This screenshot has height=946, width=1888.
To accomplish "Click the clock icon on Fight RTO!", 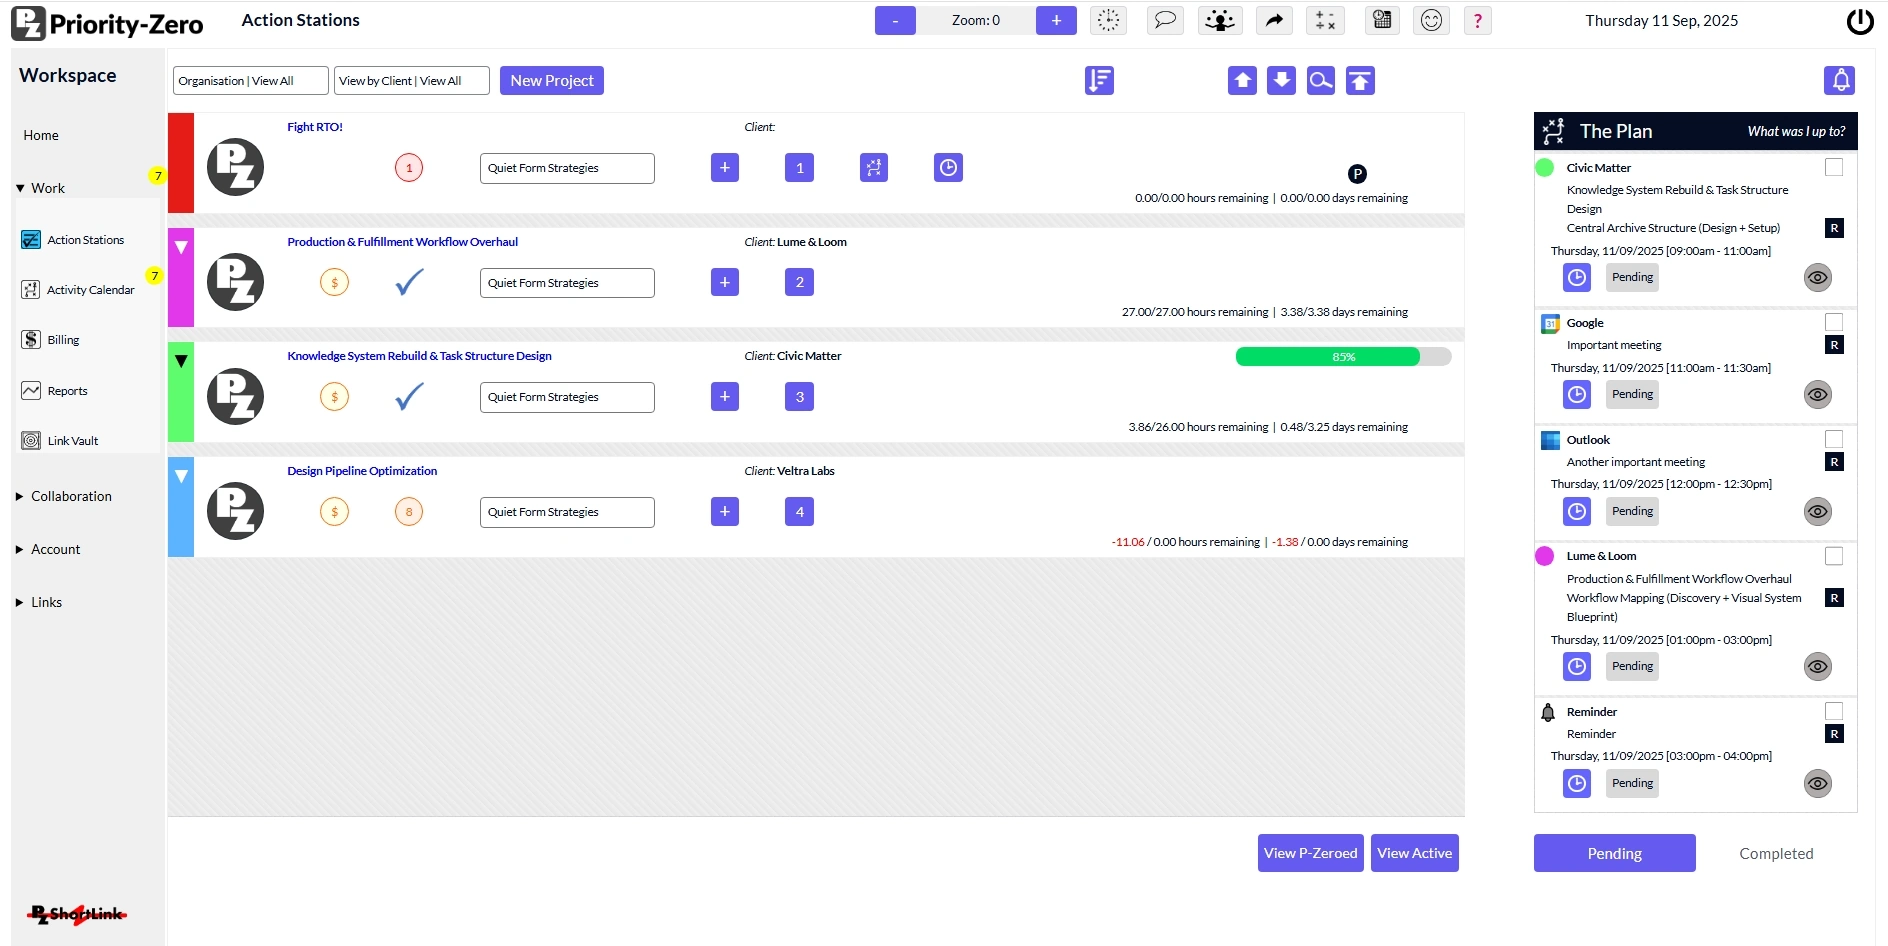I will point(948,168).
